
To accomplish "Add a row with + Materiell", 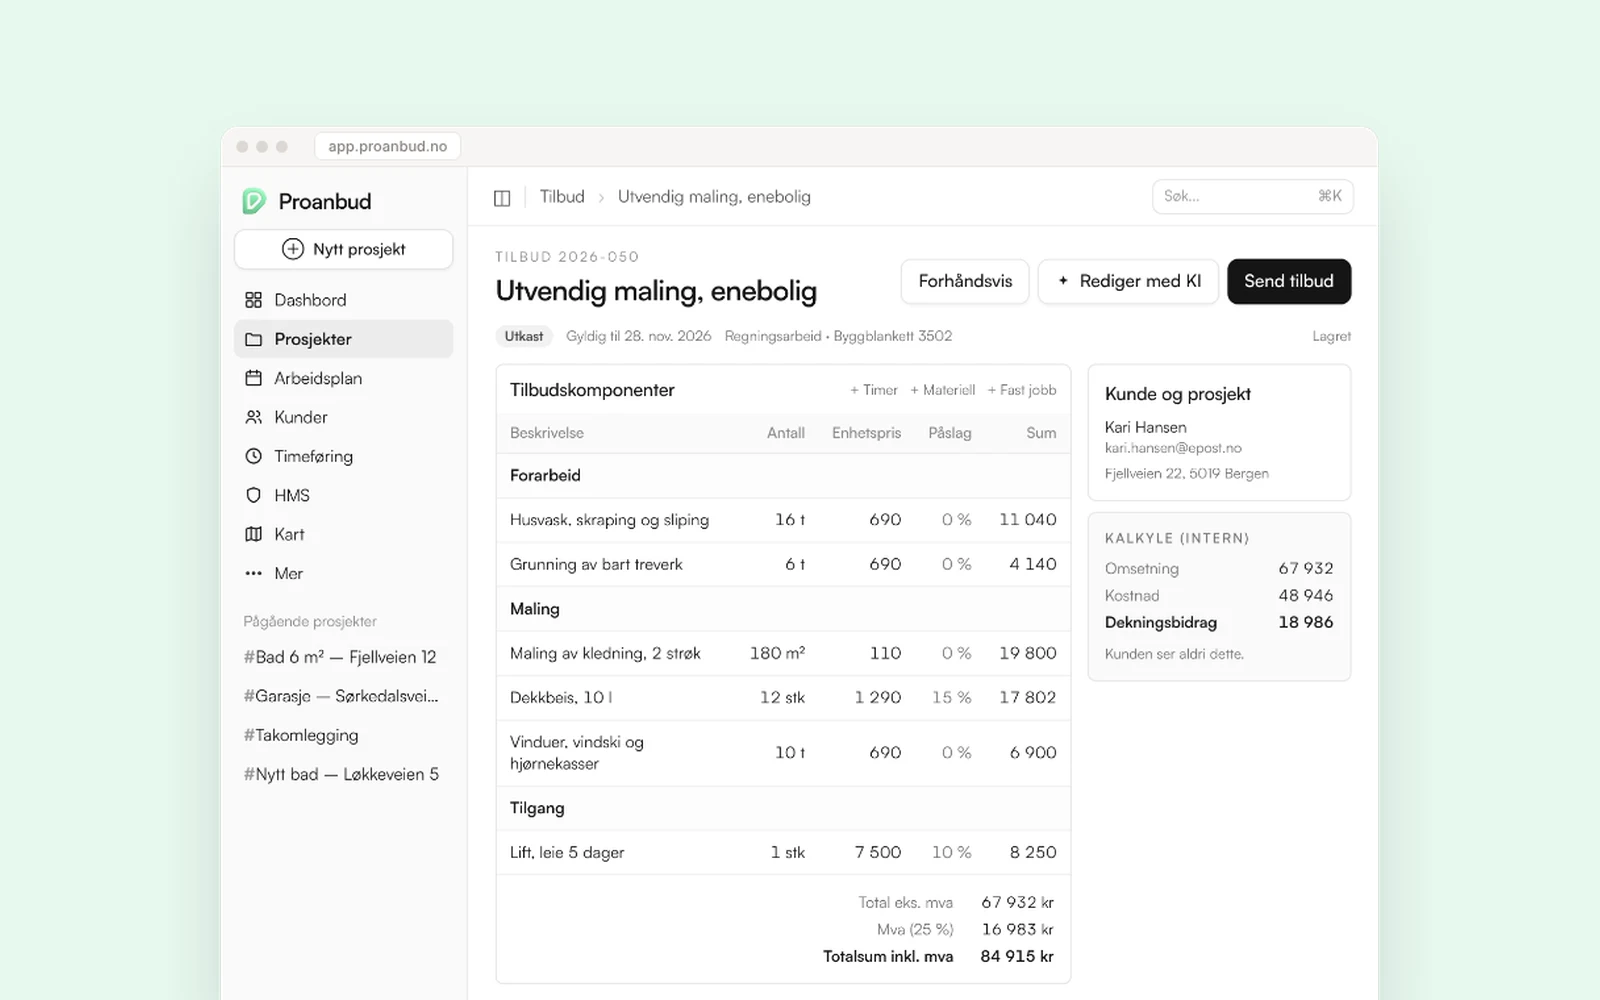I will [x=942, y=390].
